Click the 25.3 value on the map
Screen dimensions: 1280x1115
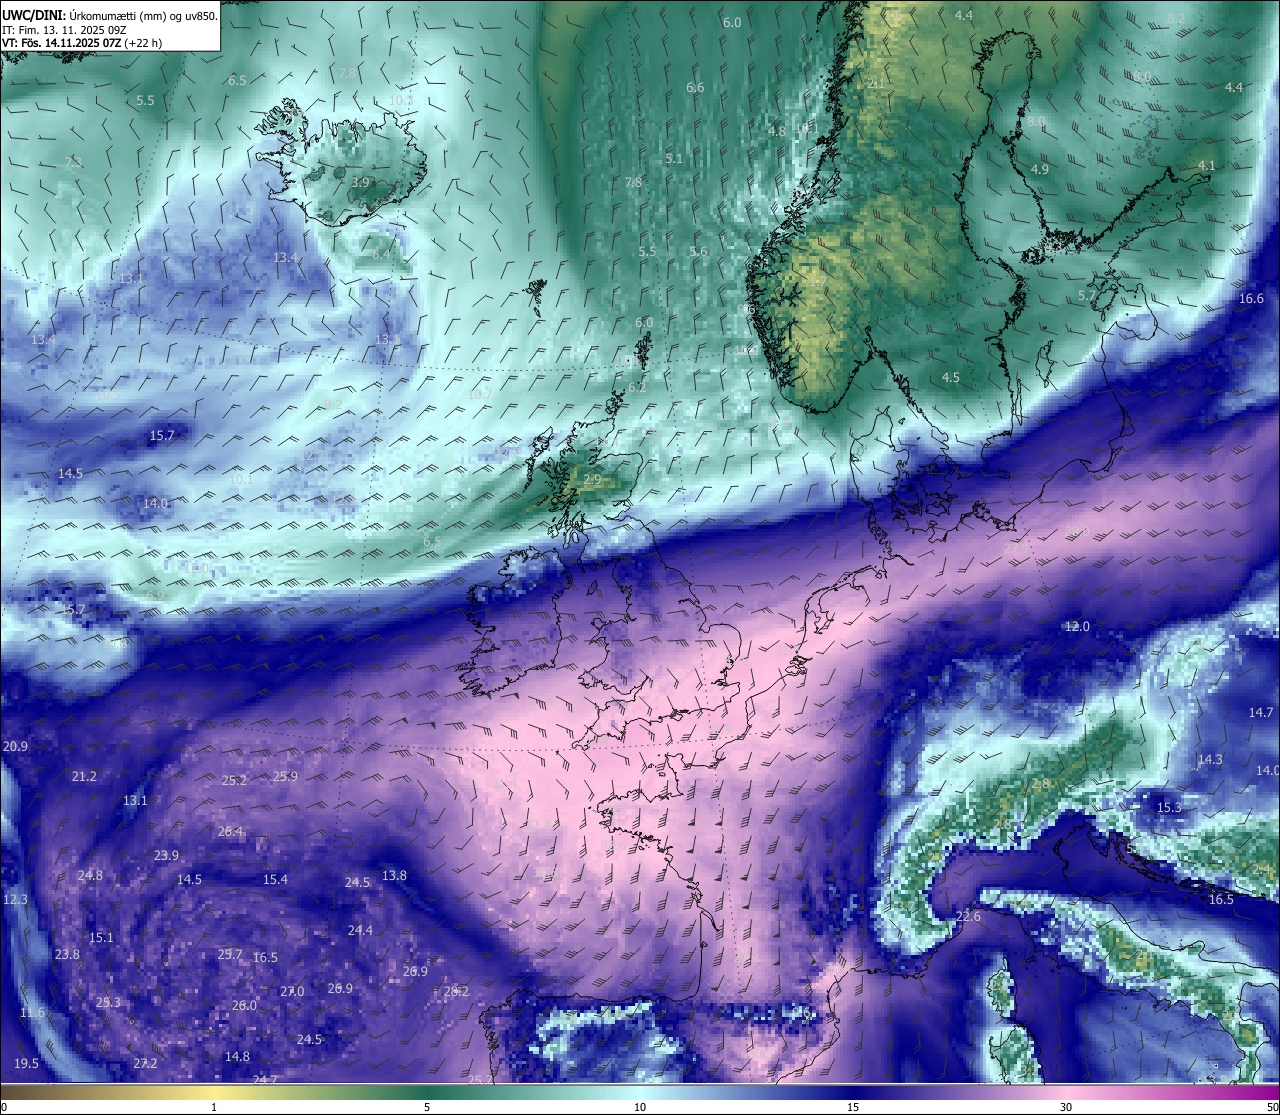(x=108, y=1002)
